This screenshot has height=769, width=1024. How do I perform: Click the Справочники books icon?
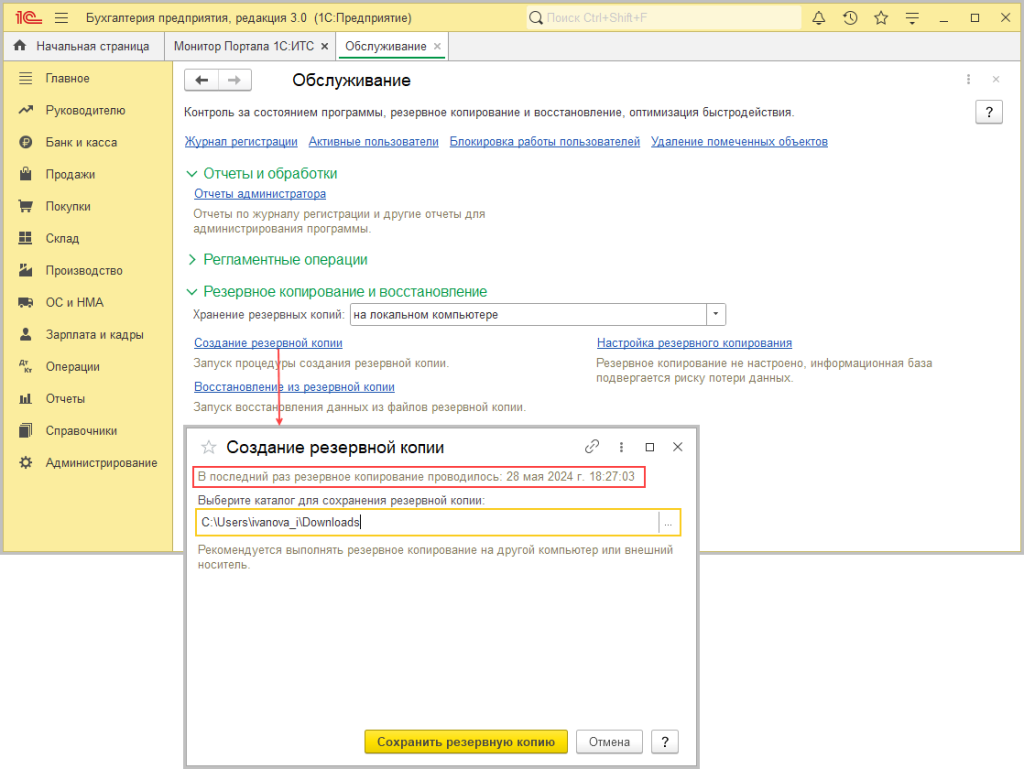point(25,430)
